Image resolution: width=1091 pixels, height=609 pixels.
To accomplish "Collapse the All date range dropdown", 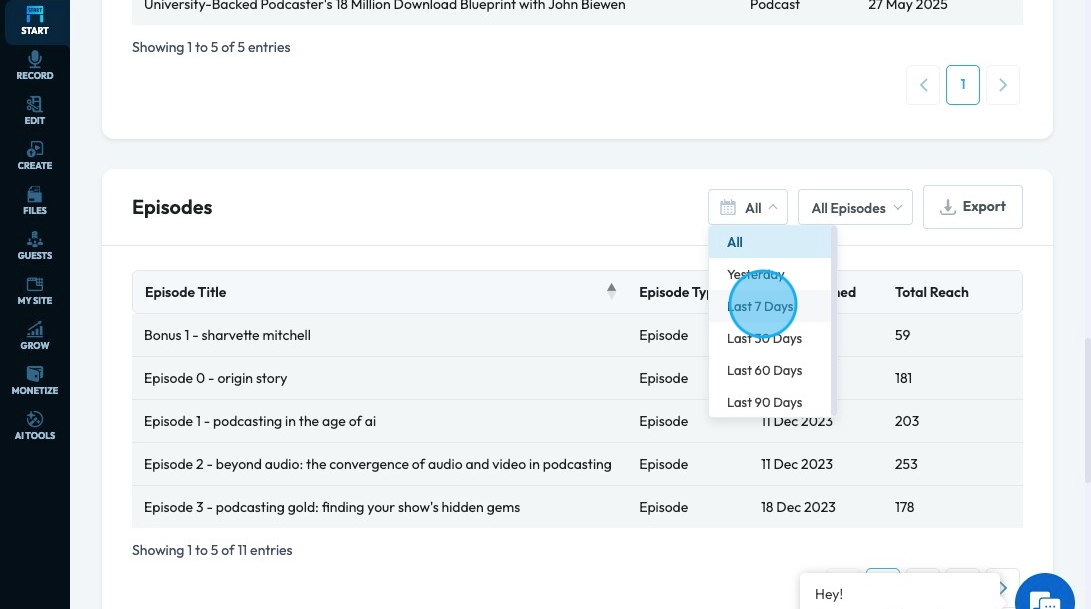I will click(x=748, y=208).
